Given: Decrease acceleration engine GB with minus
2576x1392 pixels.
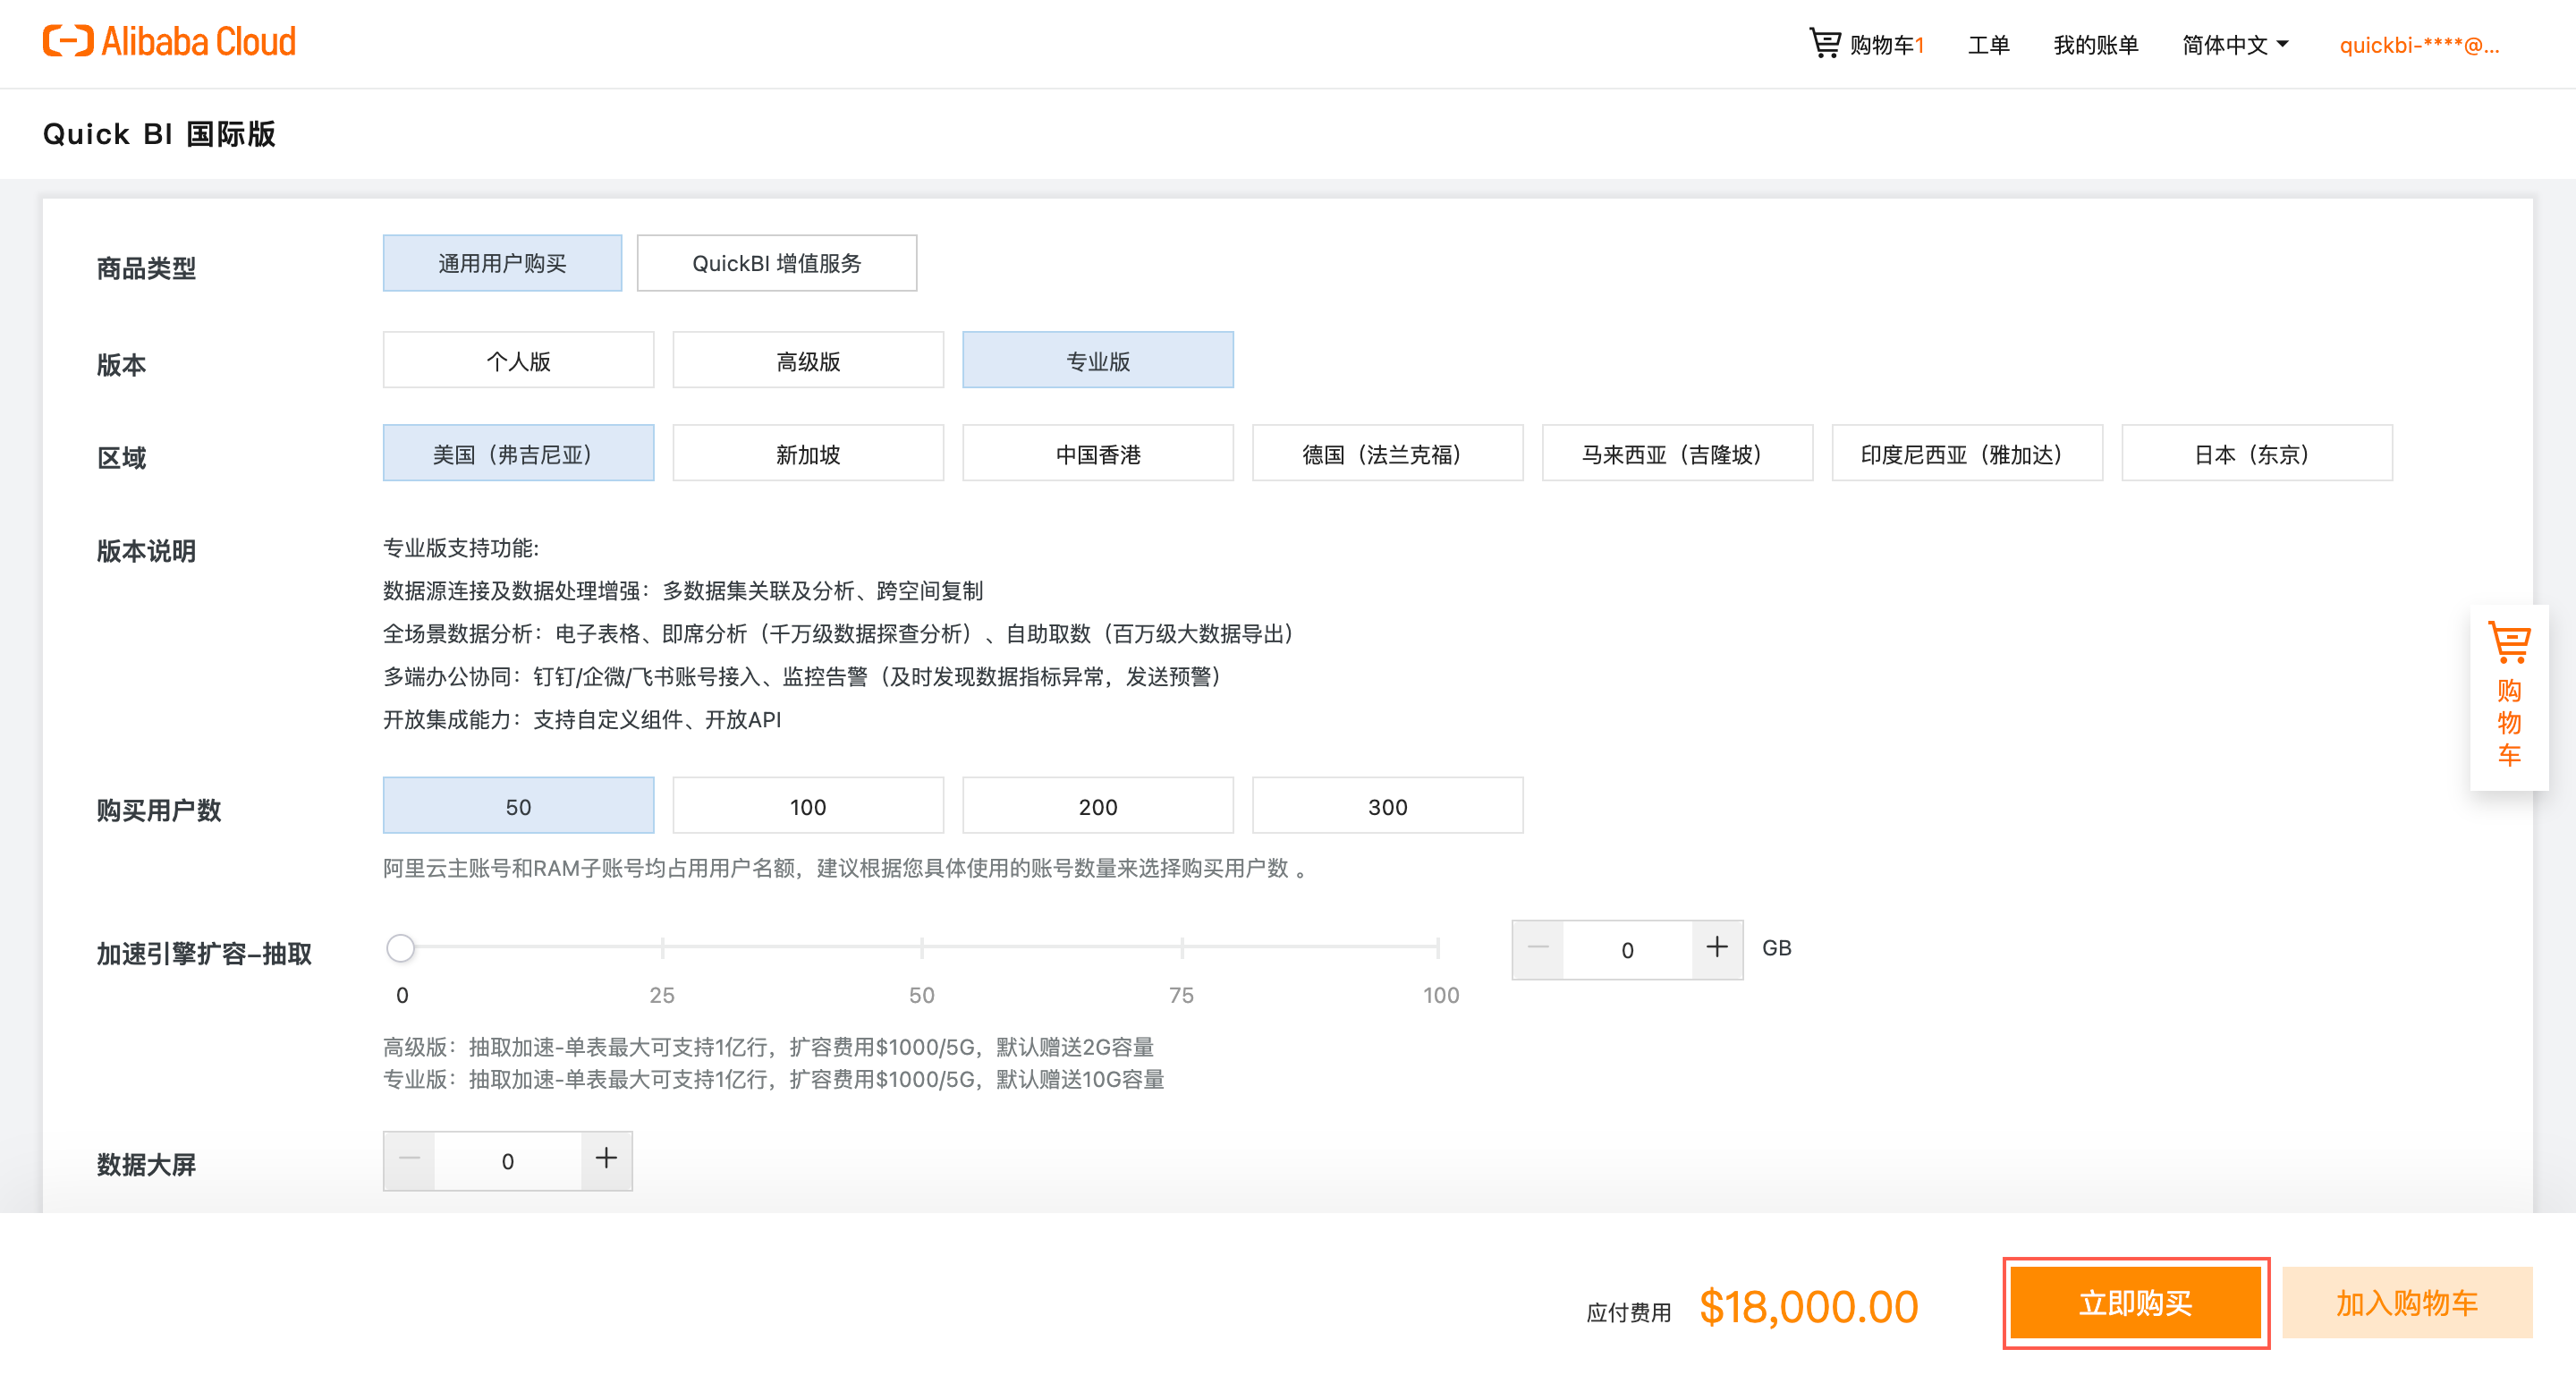Looking at the screenshot, I should [1538, 948].
